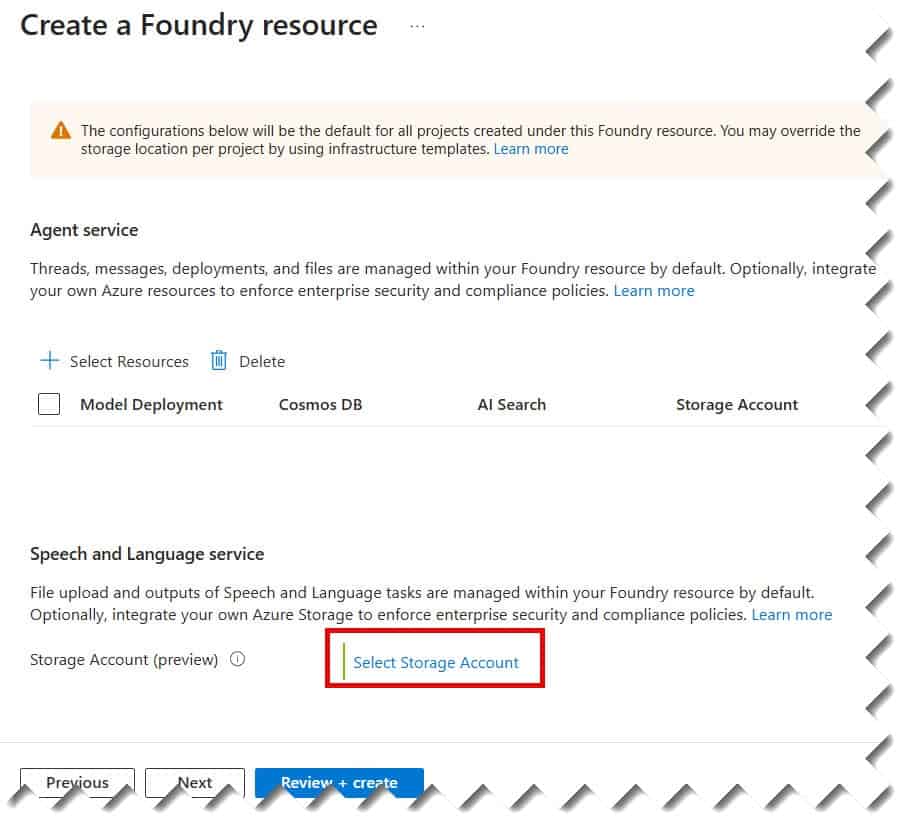Click the Model Deployment column header
The height and width of the screenshot is (824, 905).
pos(150,404)
